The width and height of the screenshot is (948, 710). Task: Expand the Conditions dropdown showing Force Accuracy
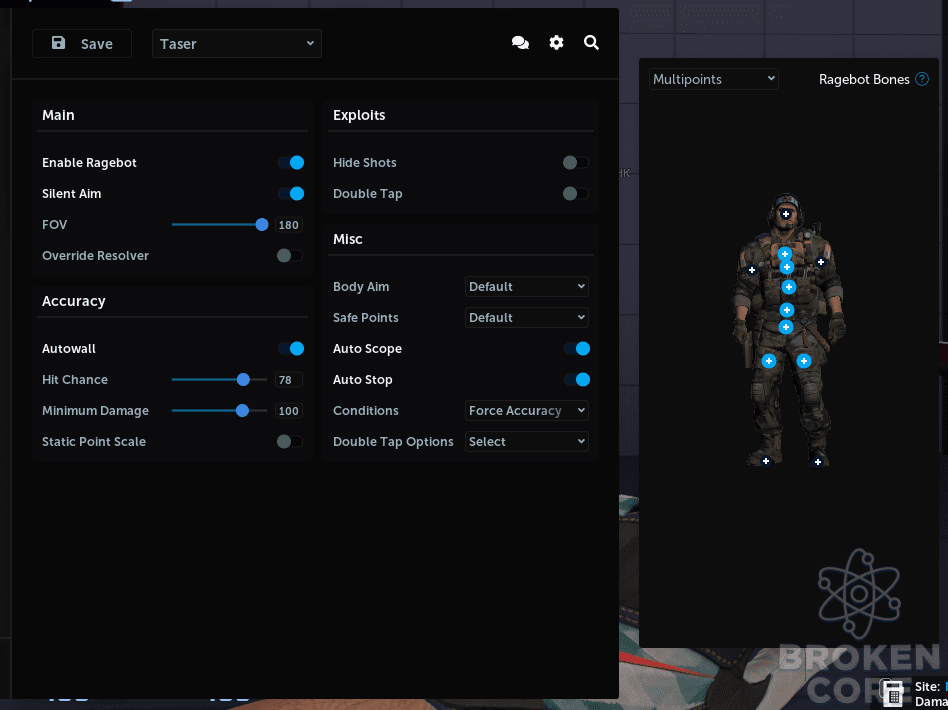tap(527, 411)
